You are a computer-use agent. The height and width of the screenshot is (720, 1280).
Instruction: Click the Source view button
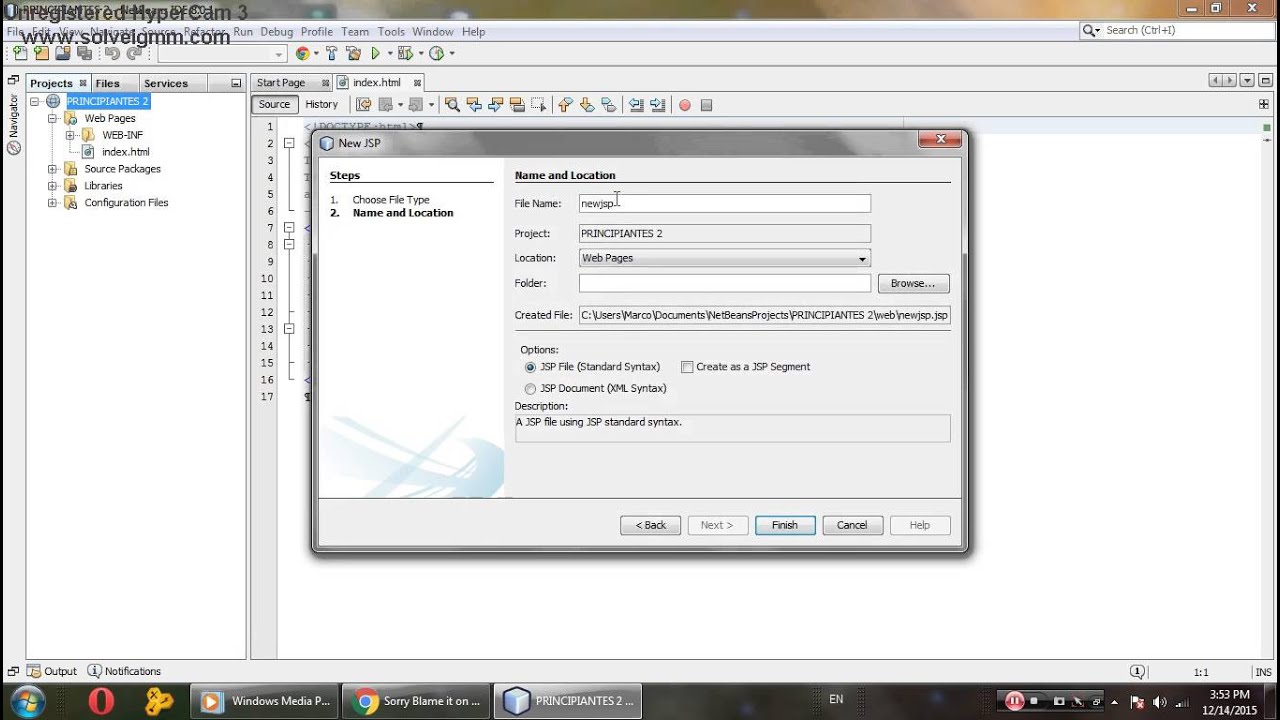click(274, 104)
